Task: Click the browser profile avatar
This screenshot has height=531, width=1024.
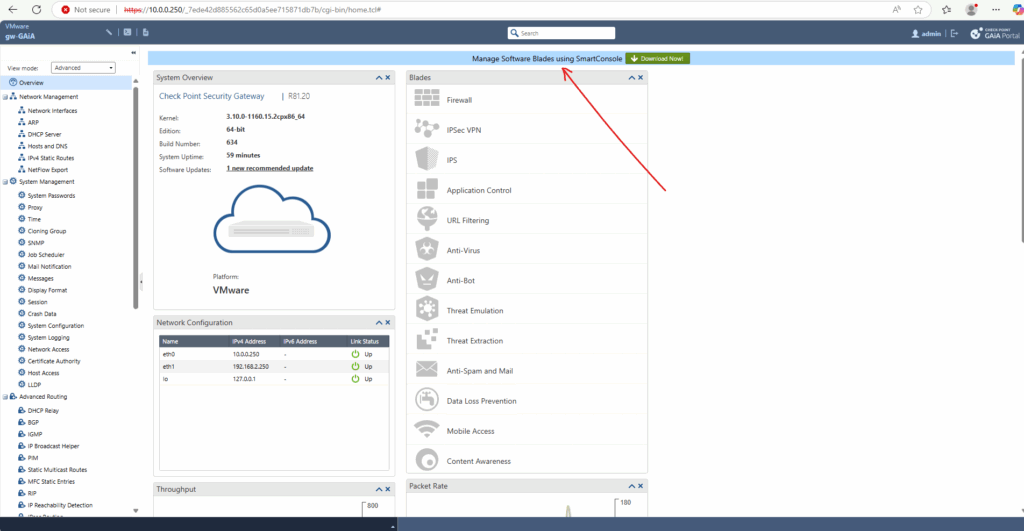Action: 971,10
